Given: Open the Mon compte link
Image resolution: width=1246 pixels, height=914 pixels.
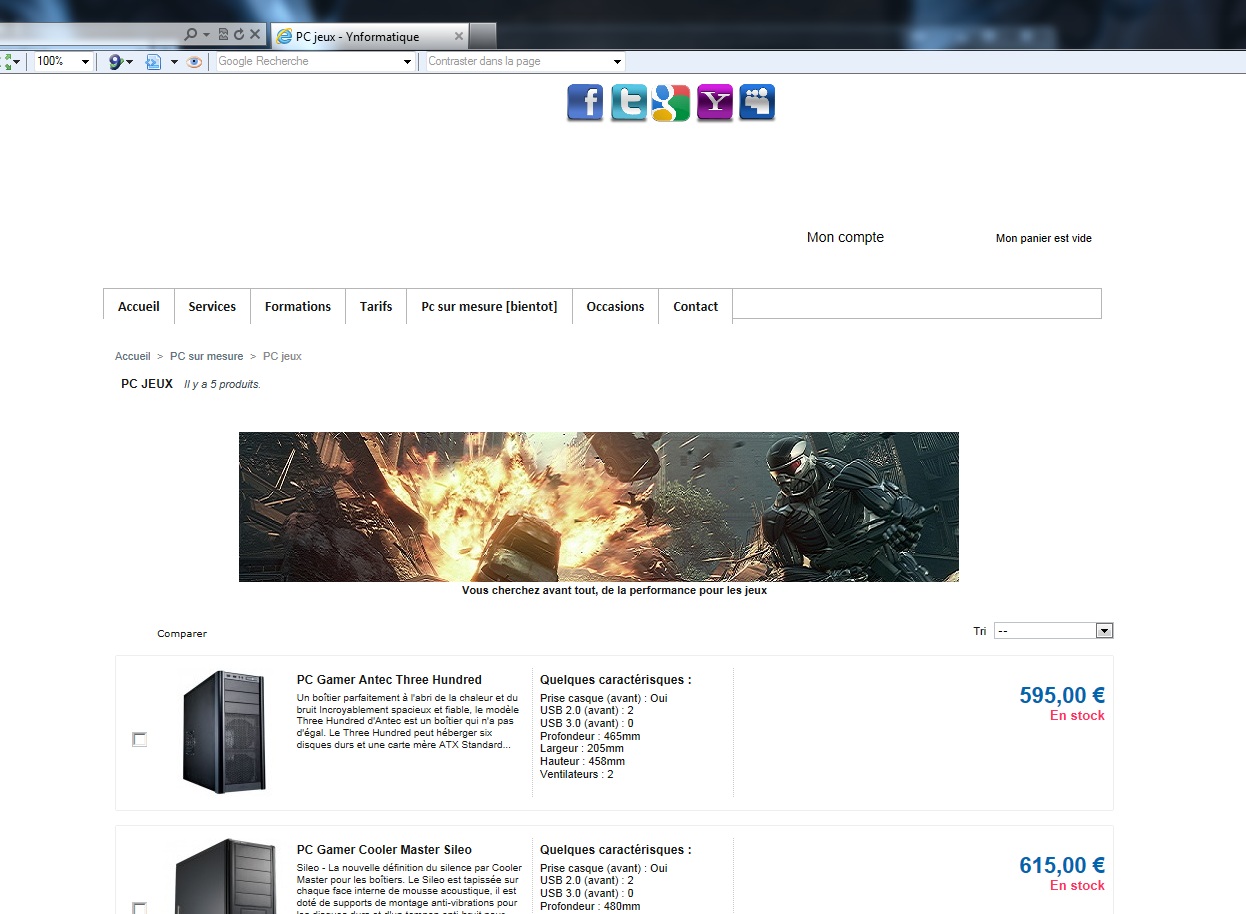Looking at the screenshot, I should point(845,237).
